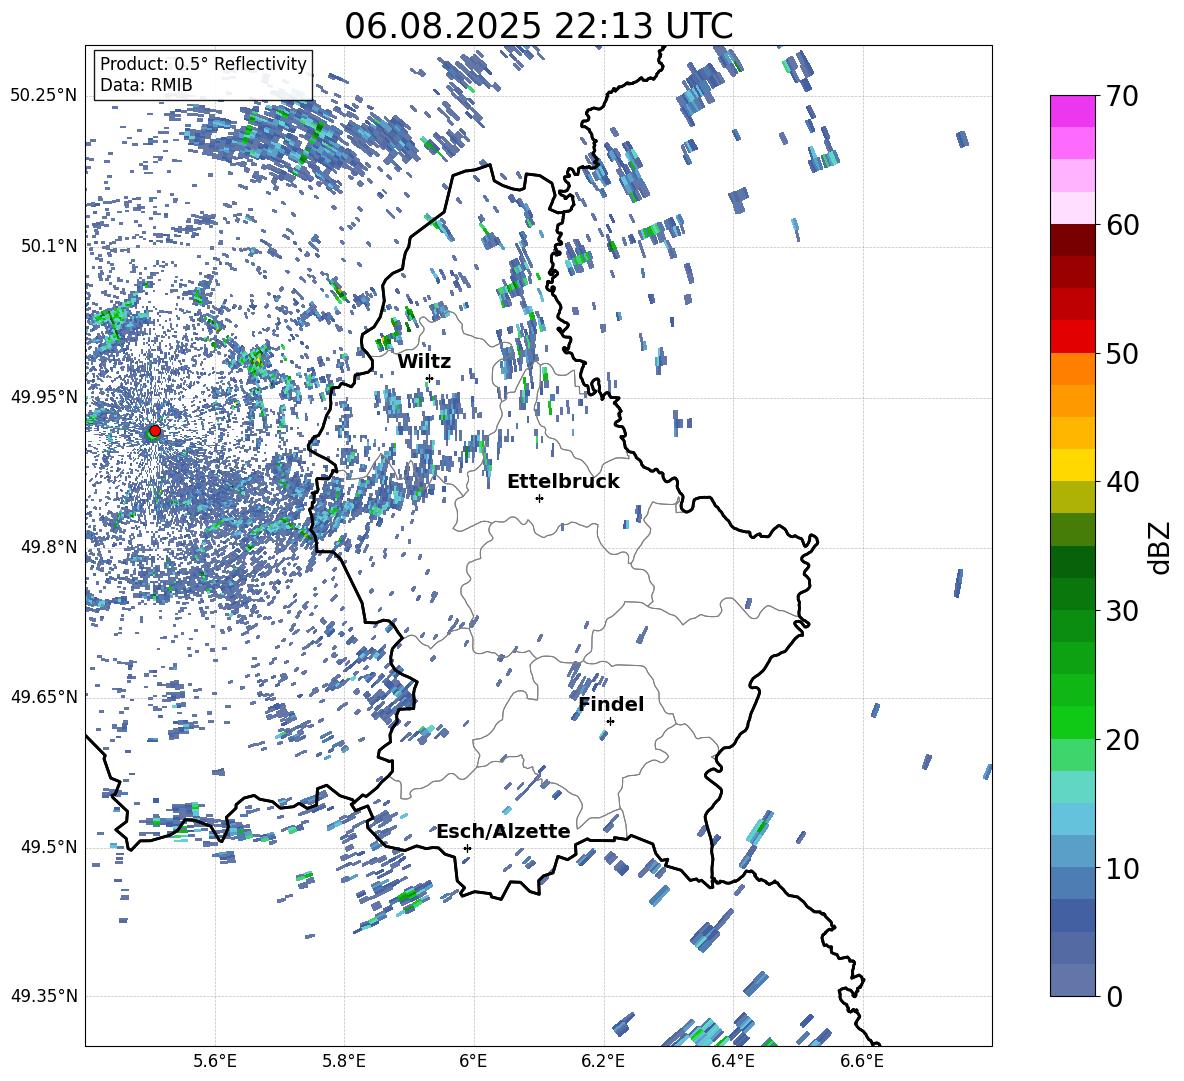Click the magenta swatch at colorbar top

tap(1072, 111)
